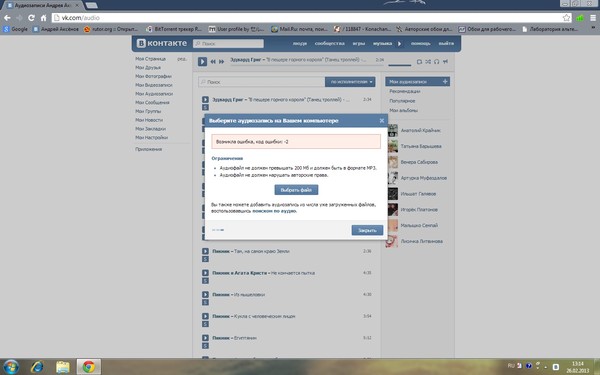Launch Internet Explorer from the taskbar
Image resolution: width=600 pixels, height=375 pixels.
37,367
